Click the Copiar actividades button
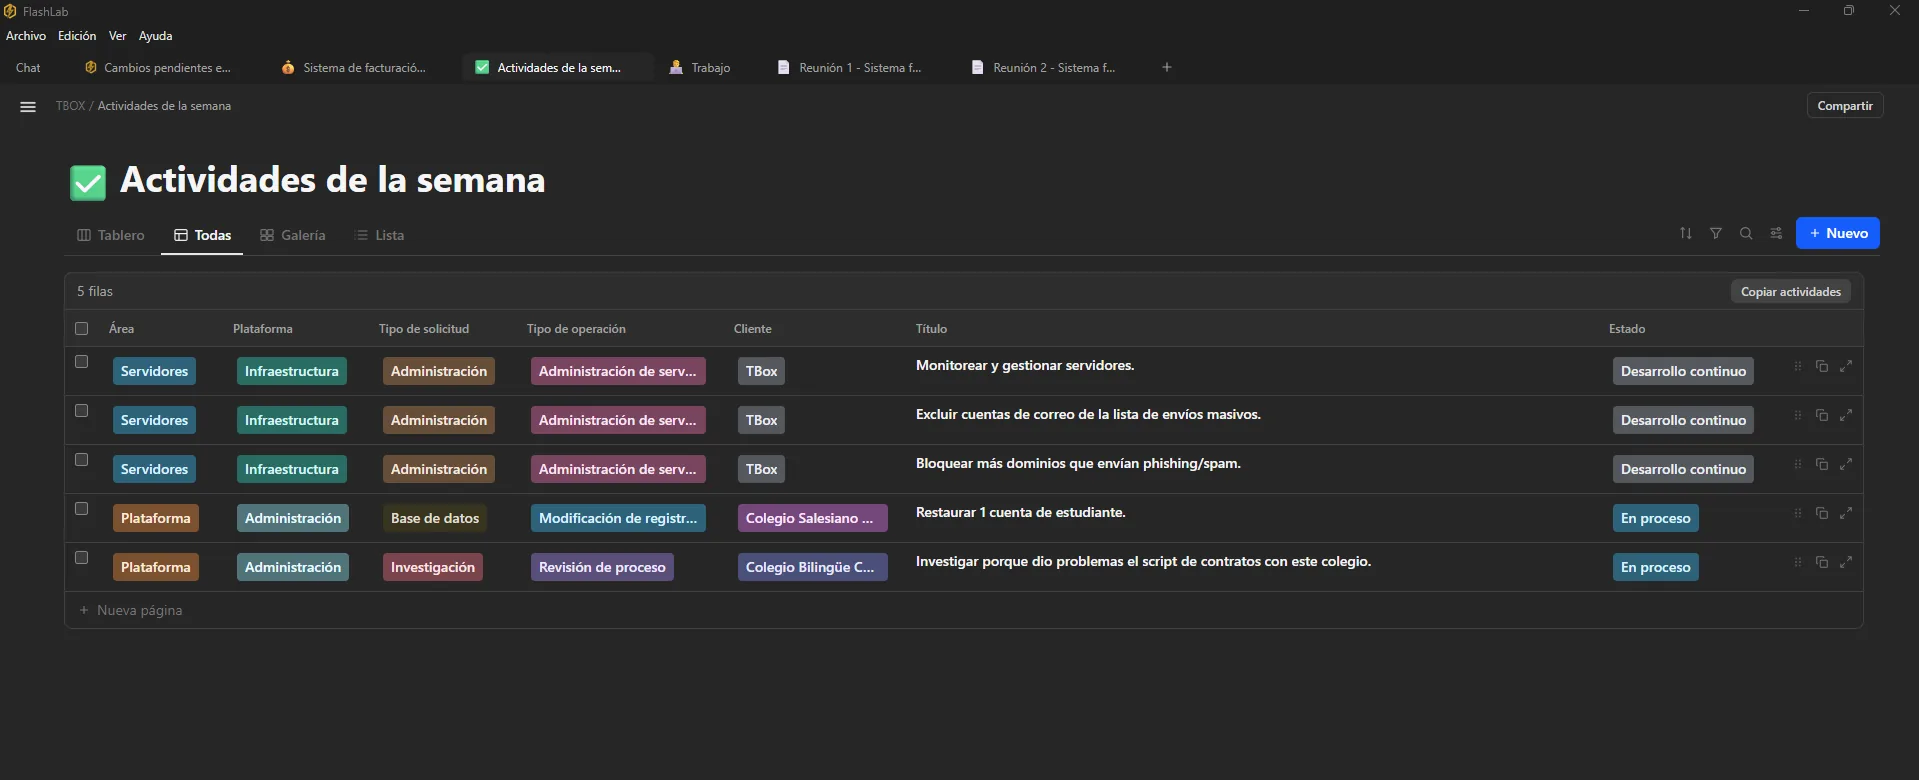 click(x=1790, y=292)
